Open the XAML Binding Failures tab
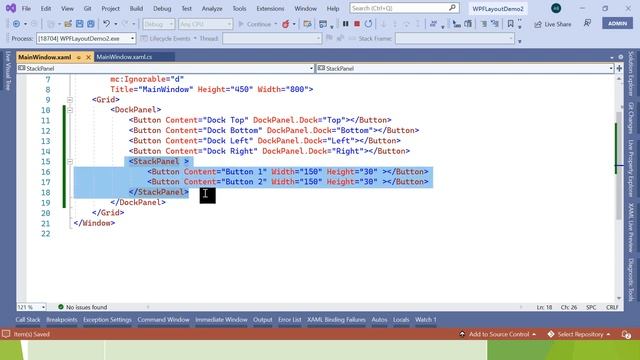This screenshot has width=640, height=360. [x=336, y=320]
